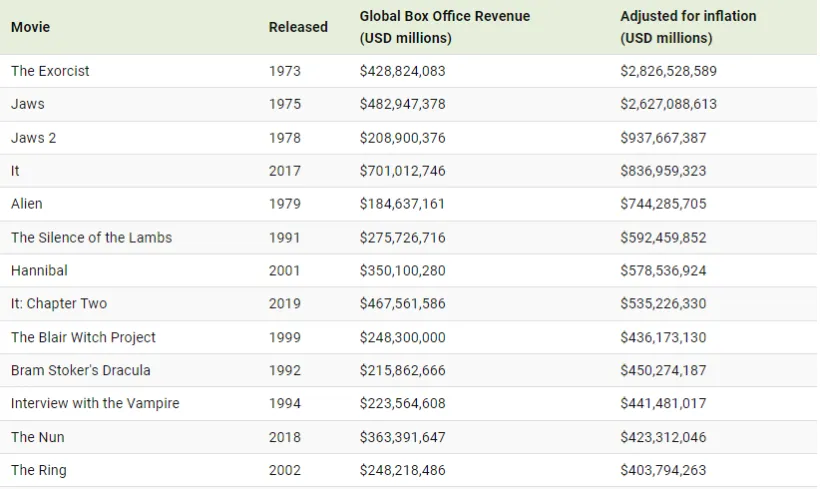The image size is (820, 489).
Task: Select the Jaws 2 title cell
Action: tap(33, 138)
